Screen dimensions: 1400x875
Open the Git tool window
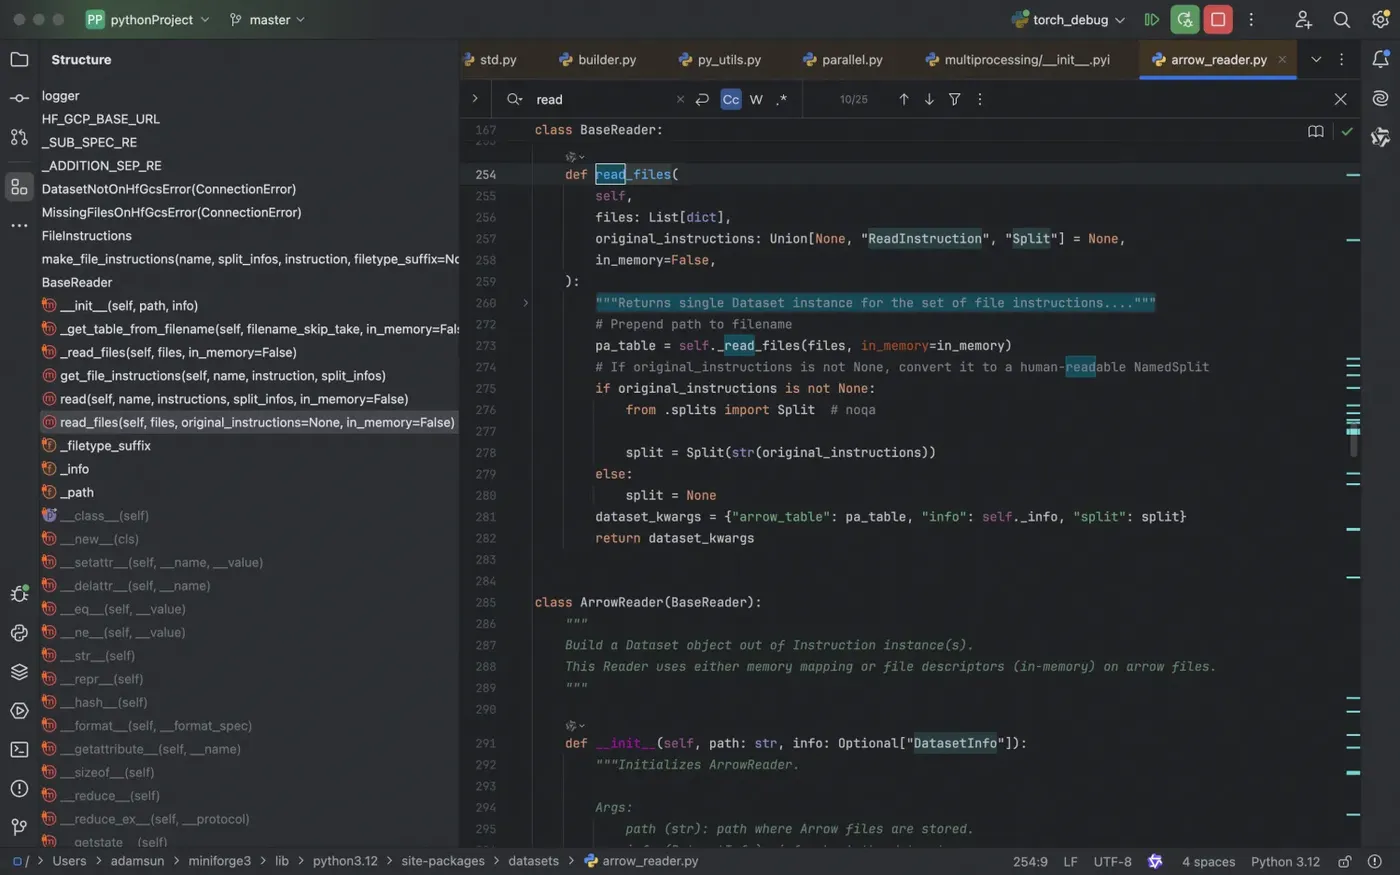[19, 826]
